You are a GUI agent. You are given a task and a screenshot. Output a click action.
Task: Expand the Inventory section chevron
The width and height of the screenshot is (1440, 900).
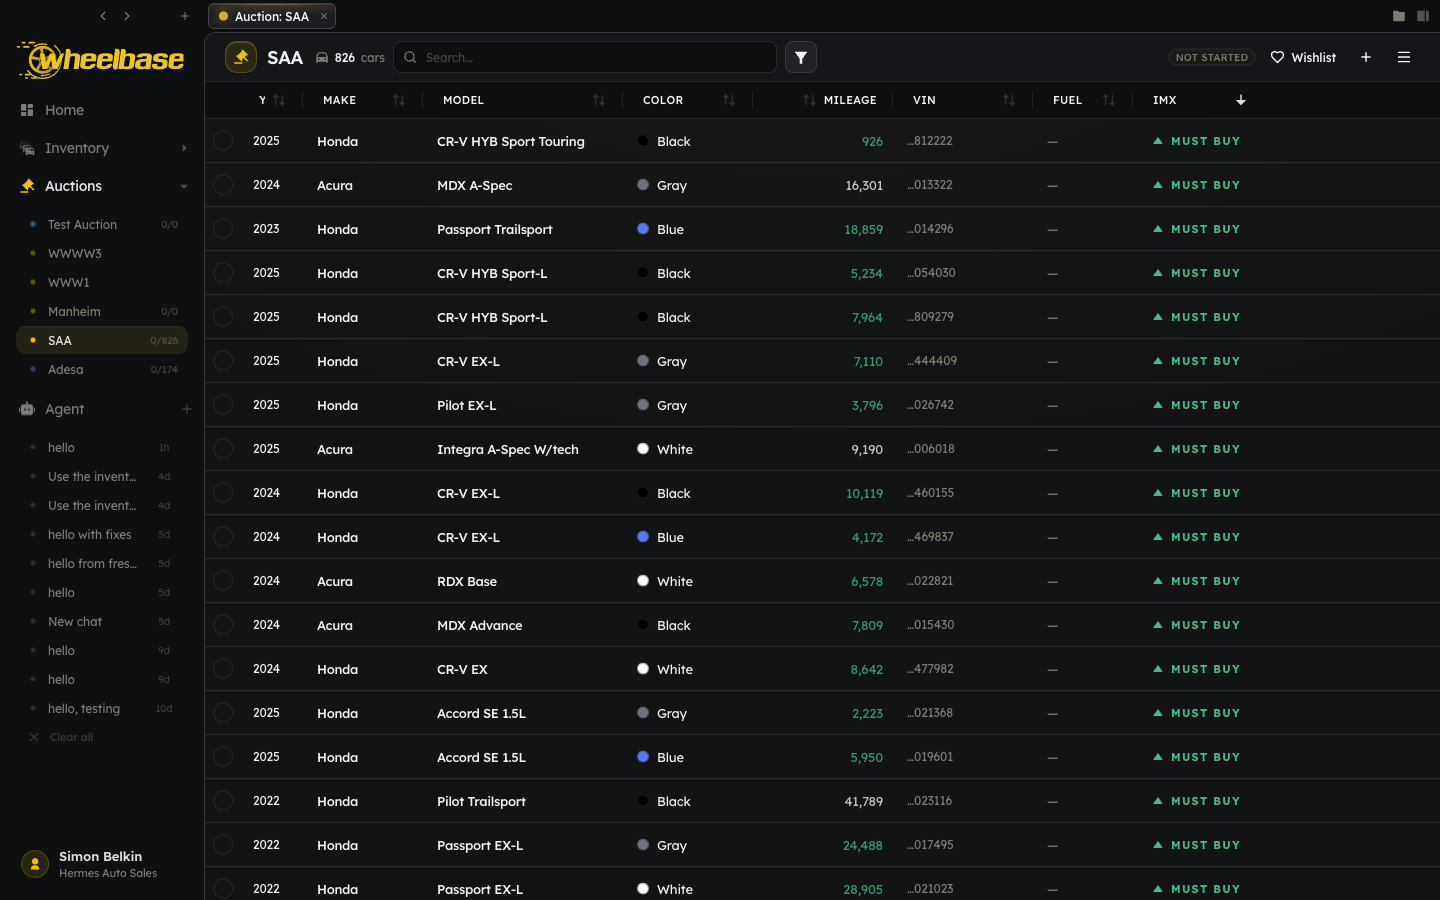click(184, 148)
